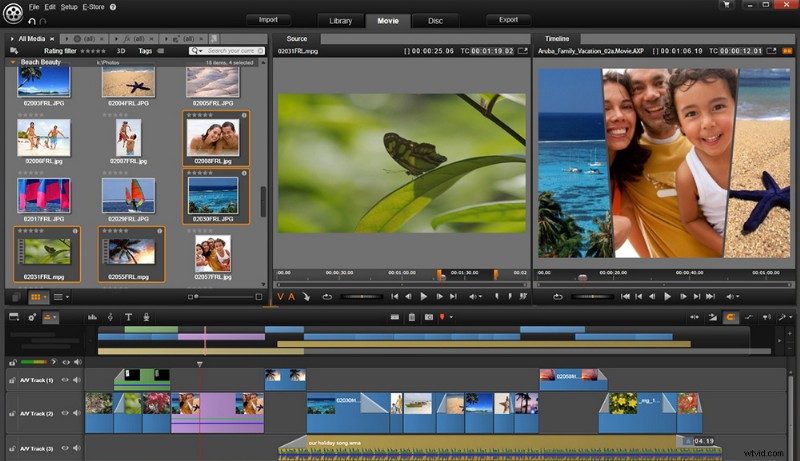Play the timeline preview

coord(667,297)
